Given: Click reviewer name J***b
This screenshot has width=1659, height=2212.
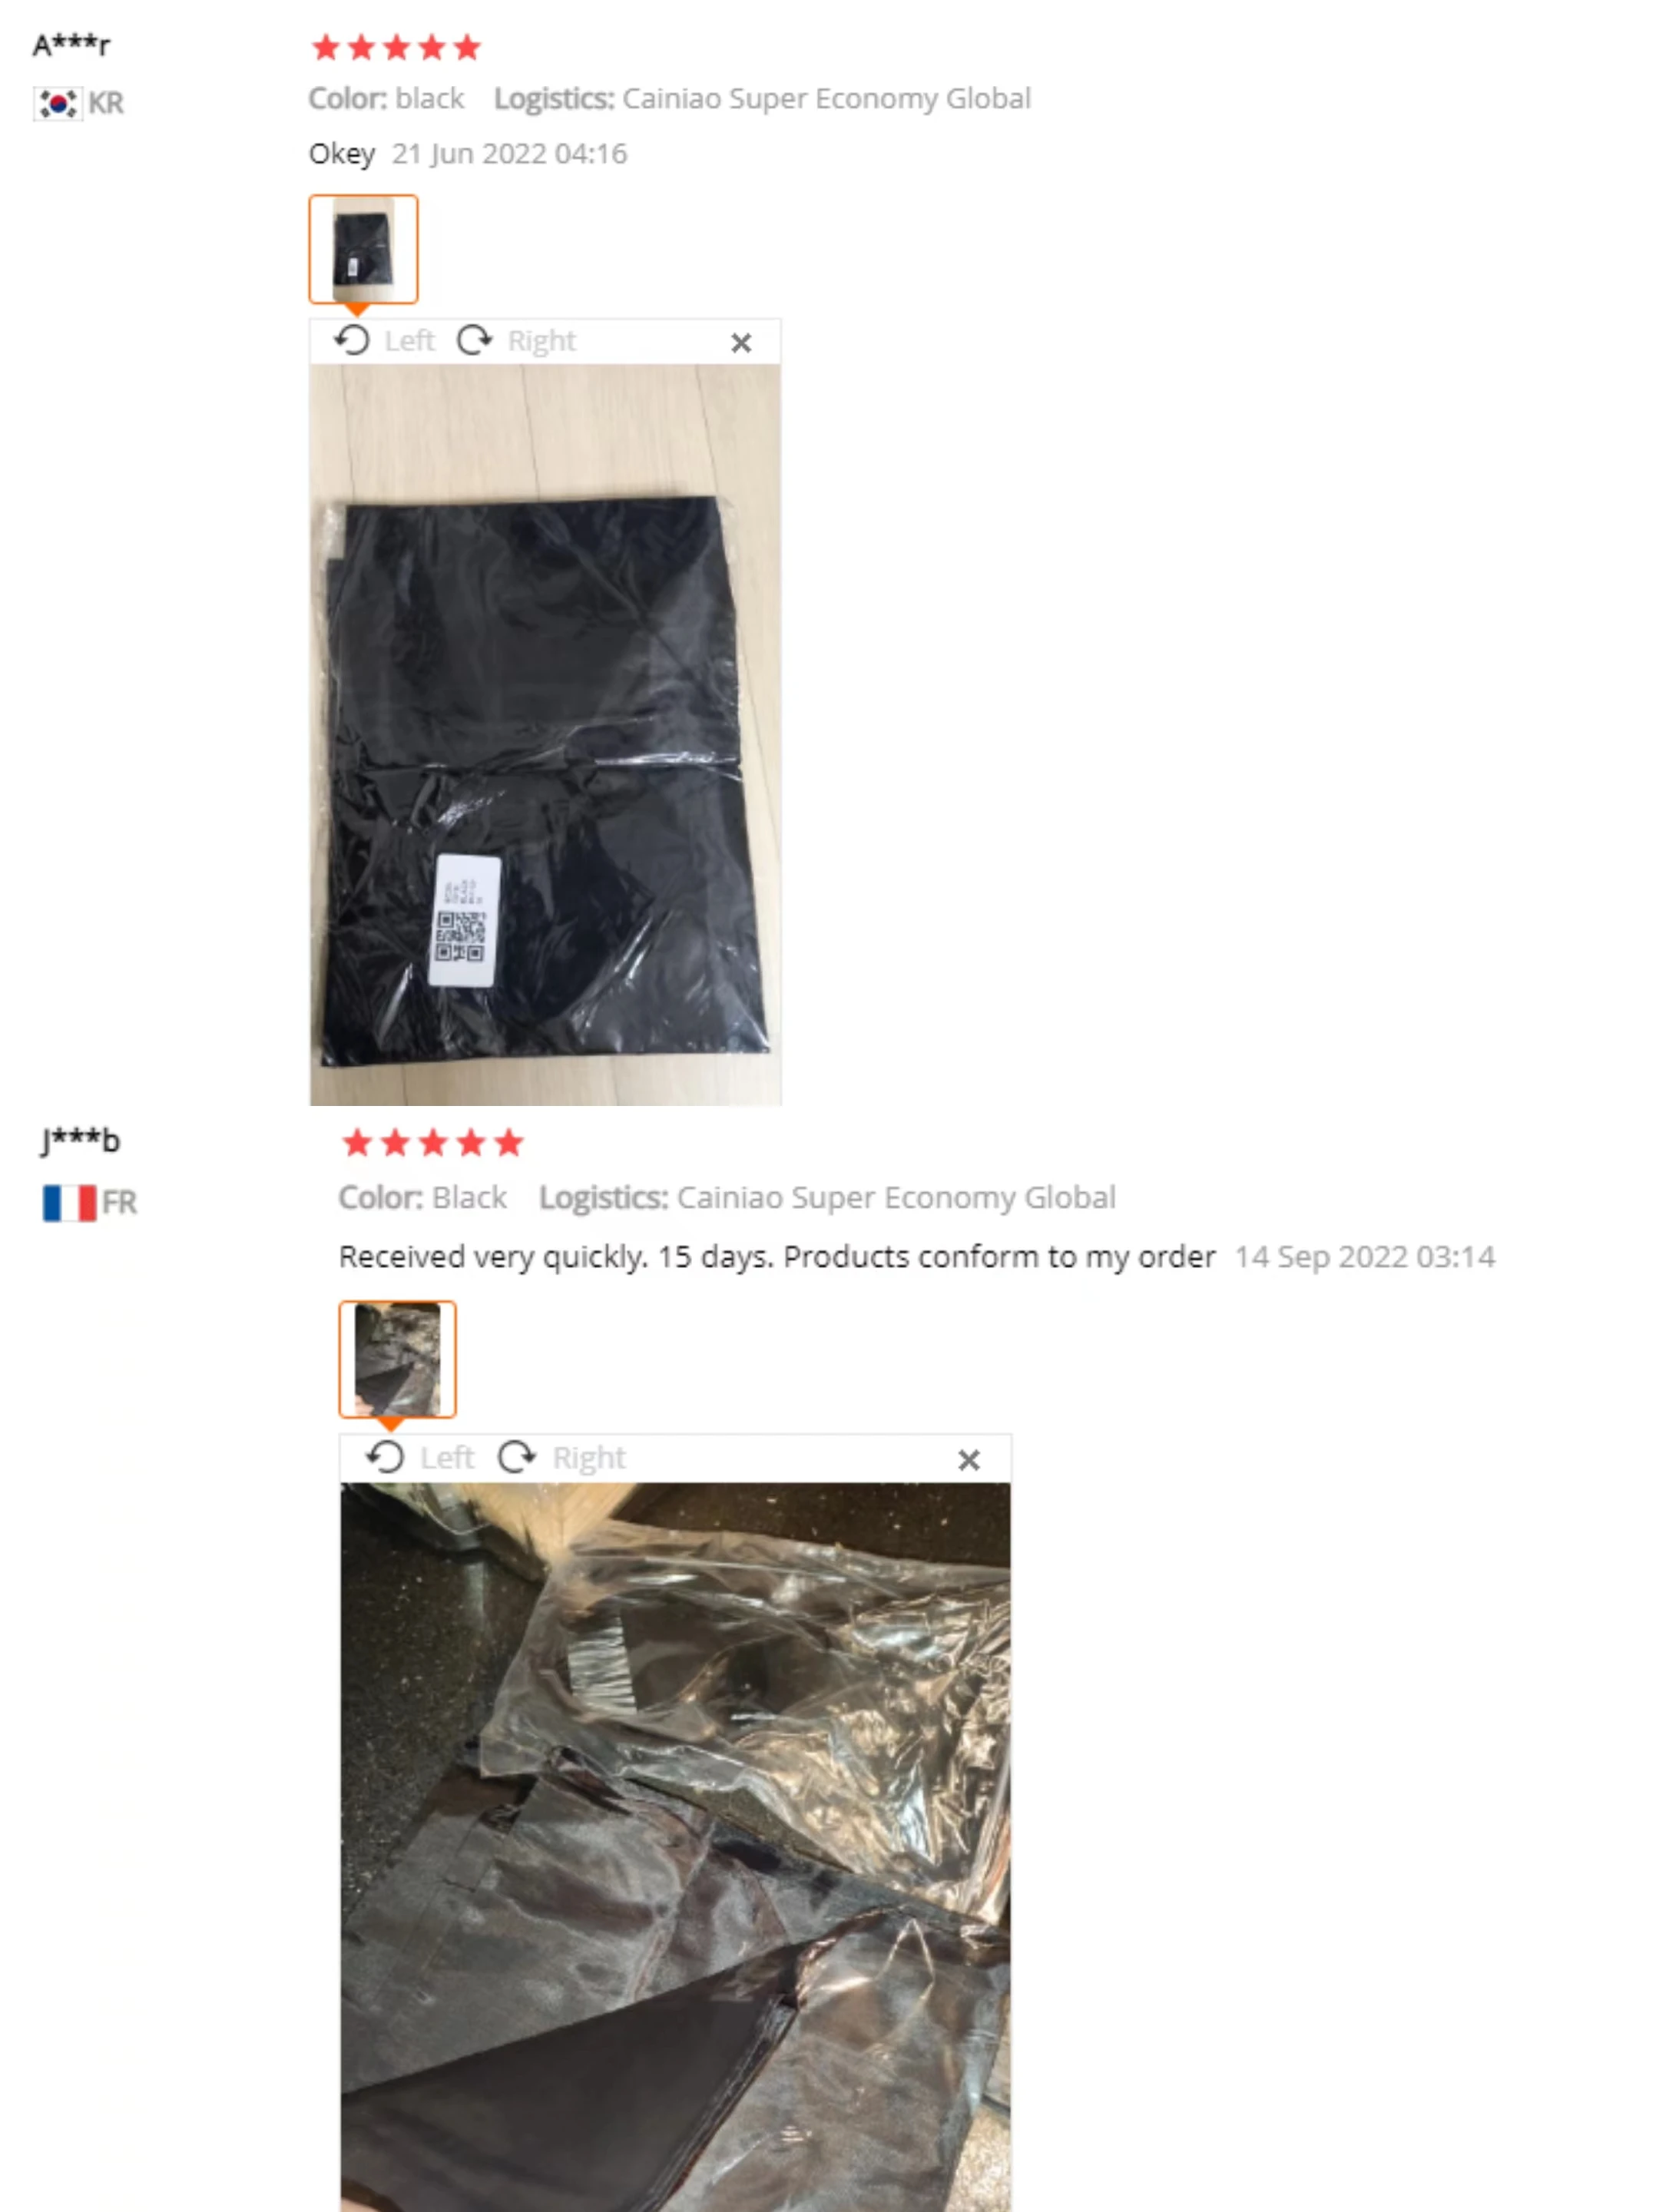Looking at the screenshot, I should [x=80, y=1140].
